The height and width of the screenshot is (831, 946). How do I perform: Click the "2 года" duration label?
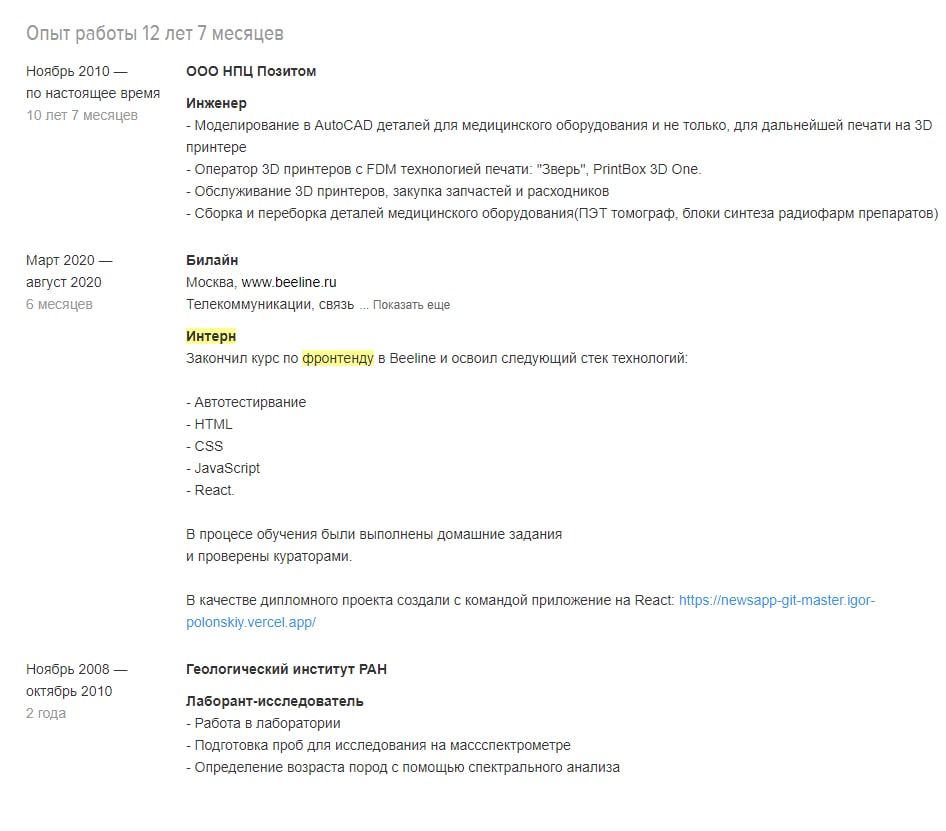tap(46, 713)
